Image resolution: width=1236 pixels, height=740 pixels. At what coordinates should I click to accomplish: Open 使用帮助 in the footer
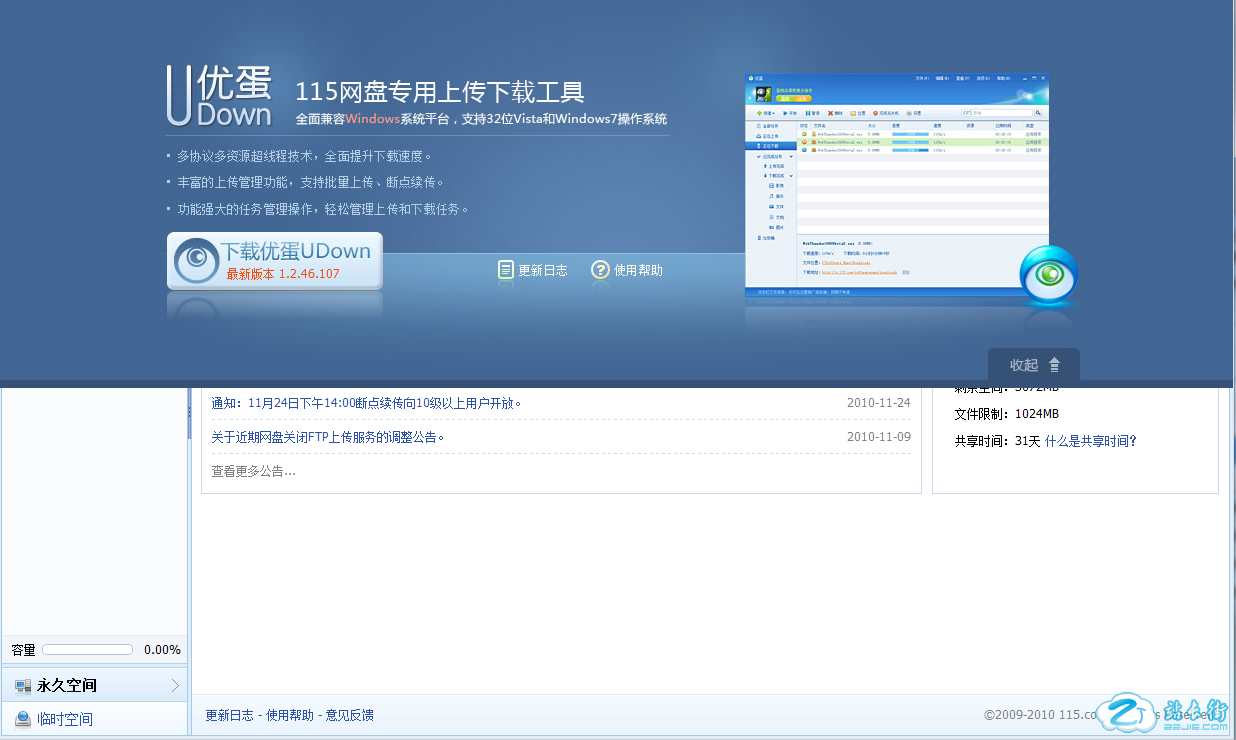tap(289, 715)
